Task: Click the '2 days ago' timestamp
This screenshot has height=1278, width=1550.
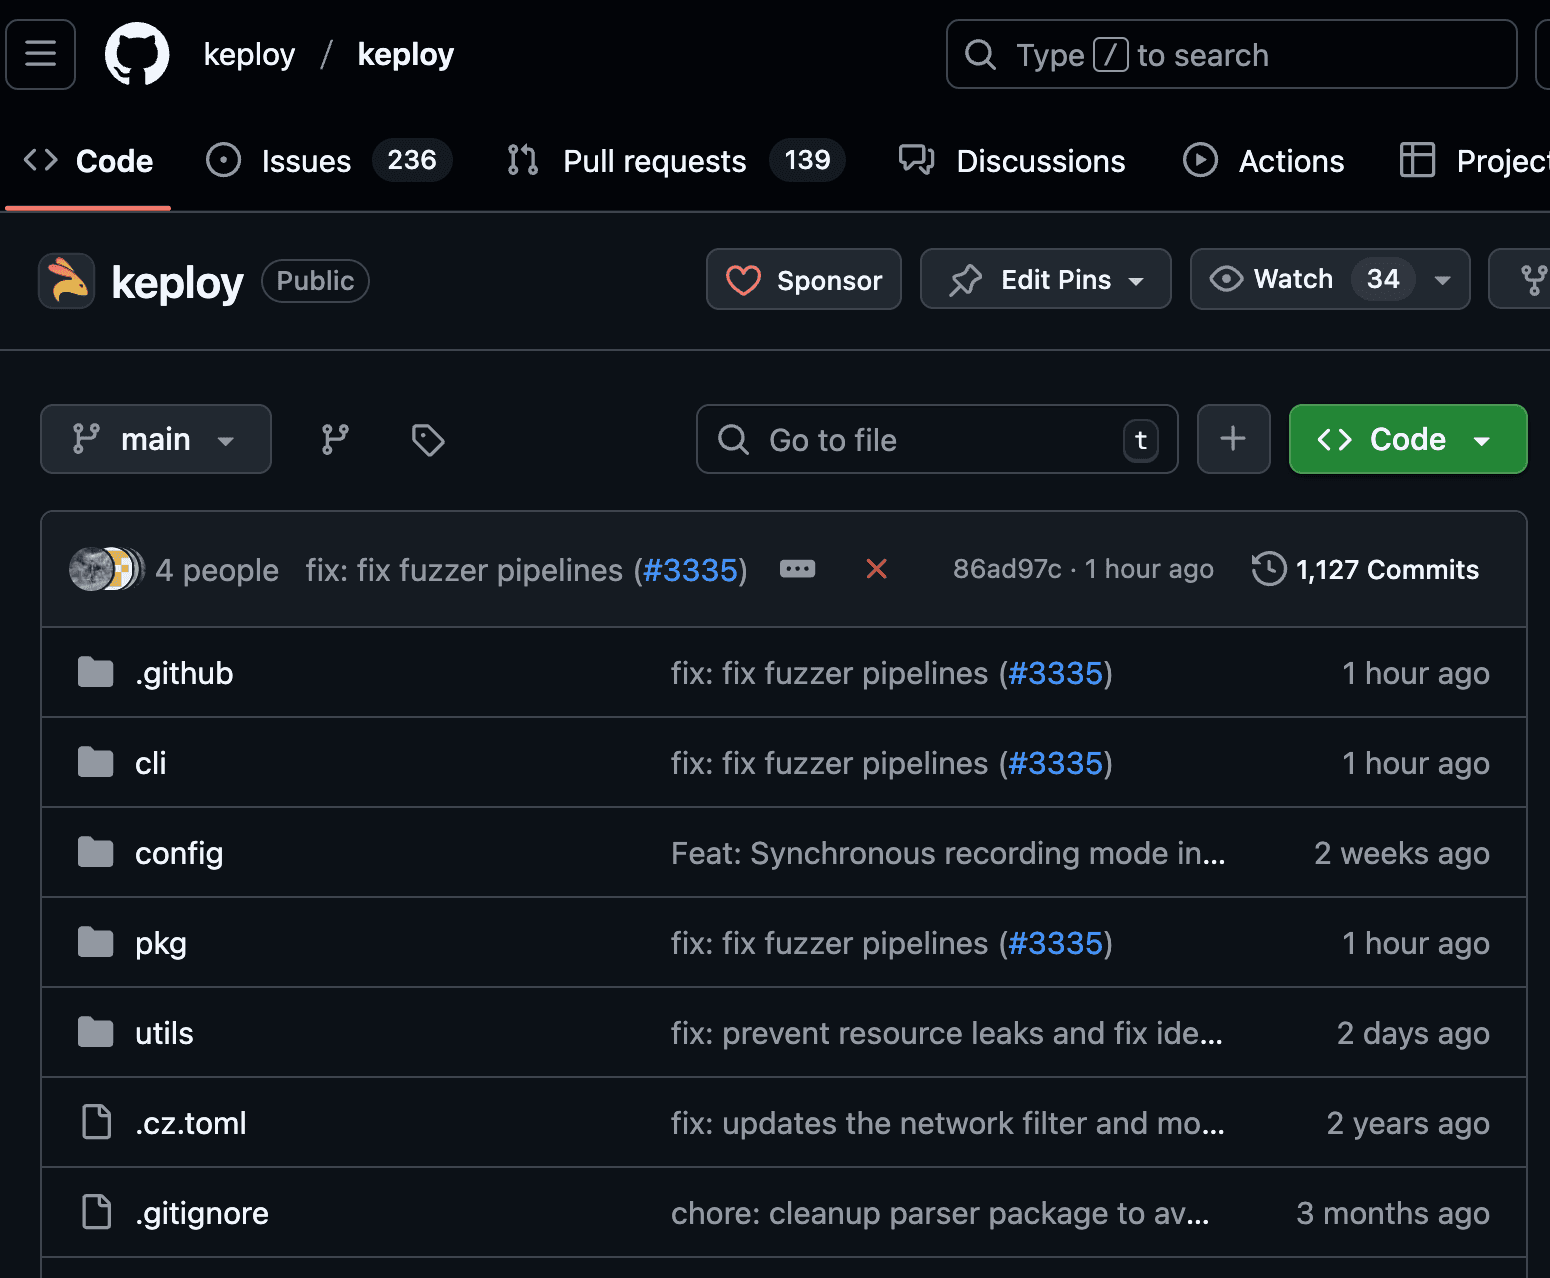Action: coord(1413,1033)
